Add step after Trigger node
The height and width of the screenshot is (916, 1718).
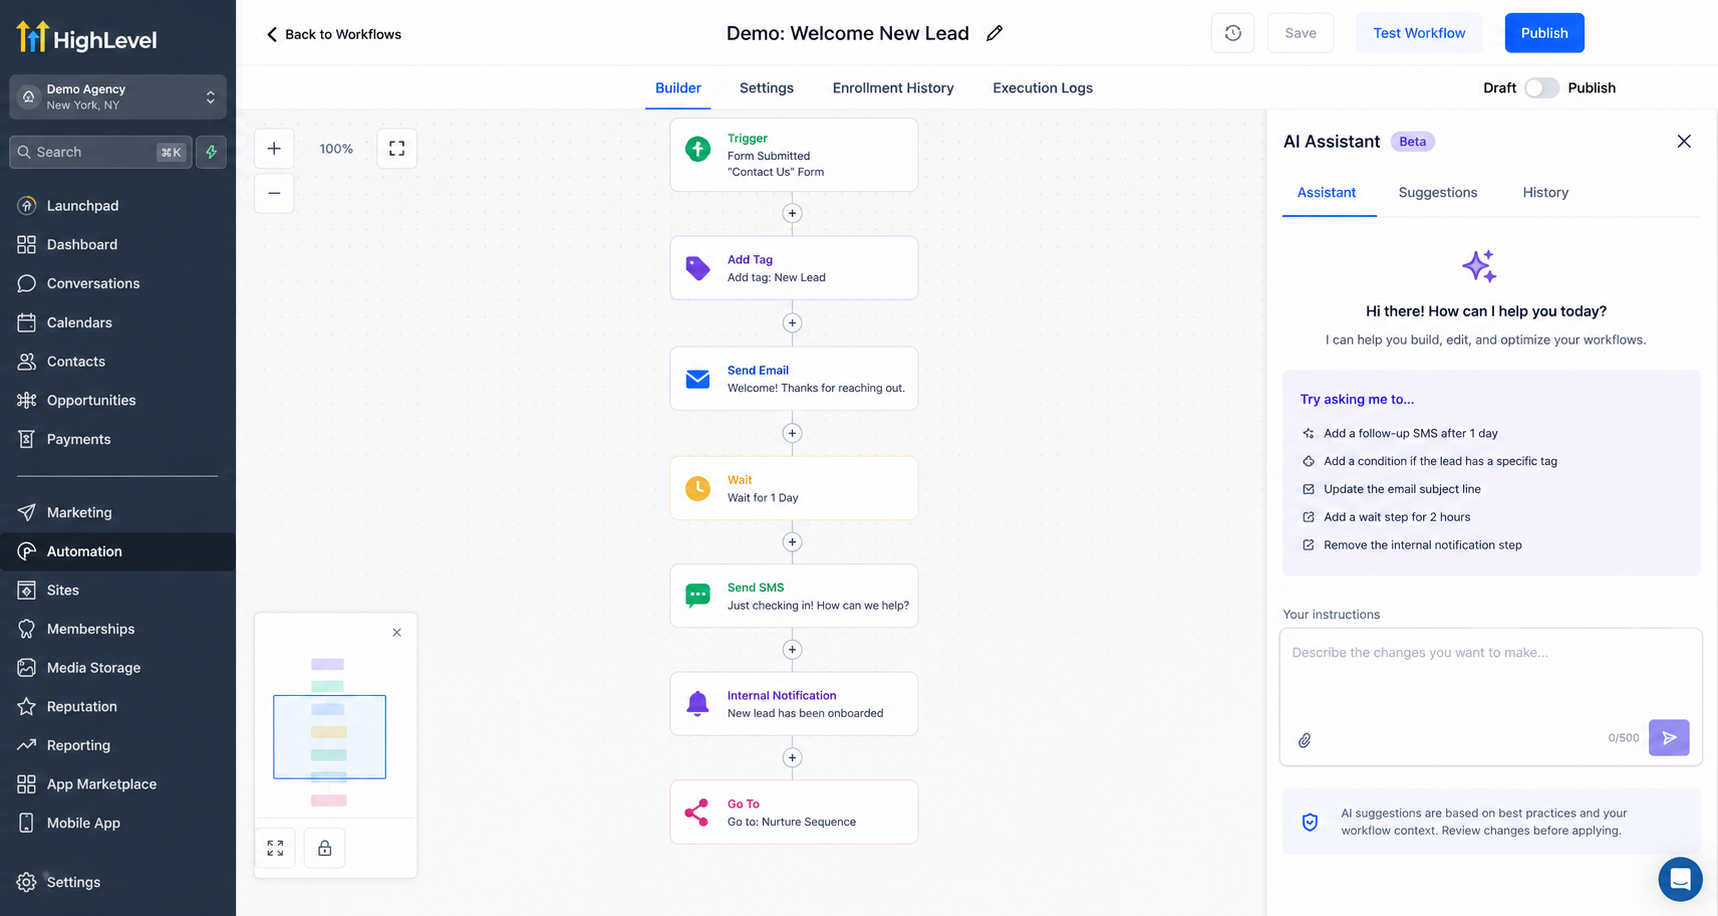pyautogui.click(x=792, y=213)
